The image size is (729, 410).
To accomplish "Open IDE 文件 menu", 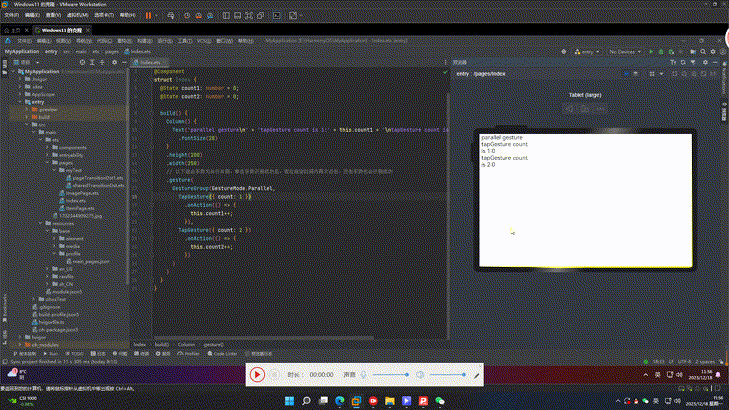I will (24, 41).
